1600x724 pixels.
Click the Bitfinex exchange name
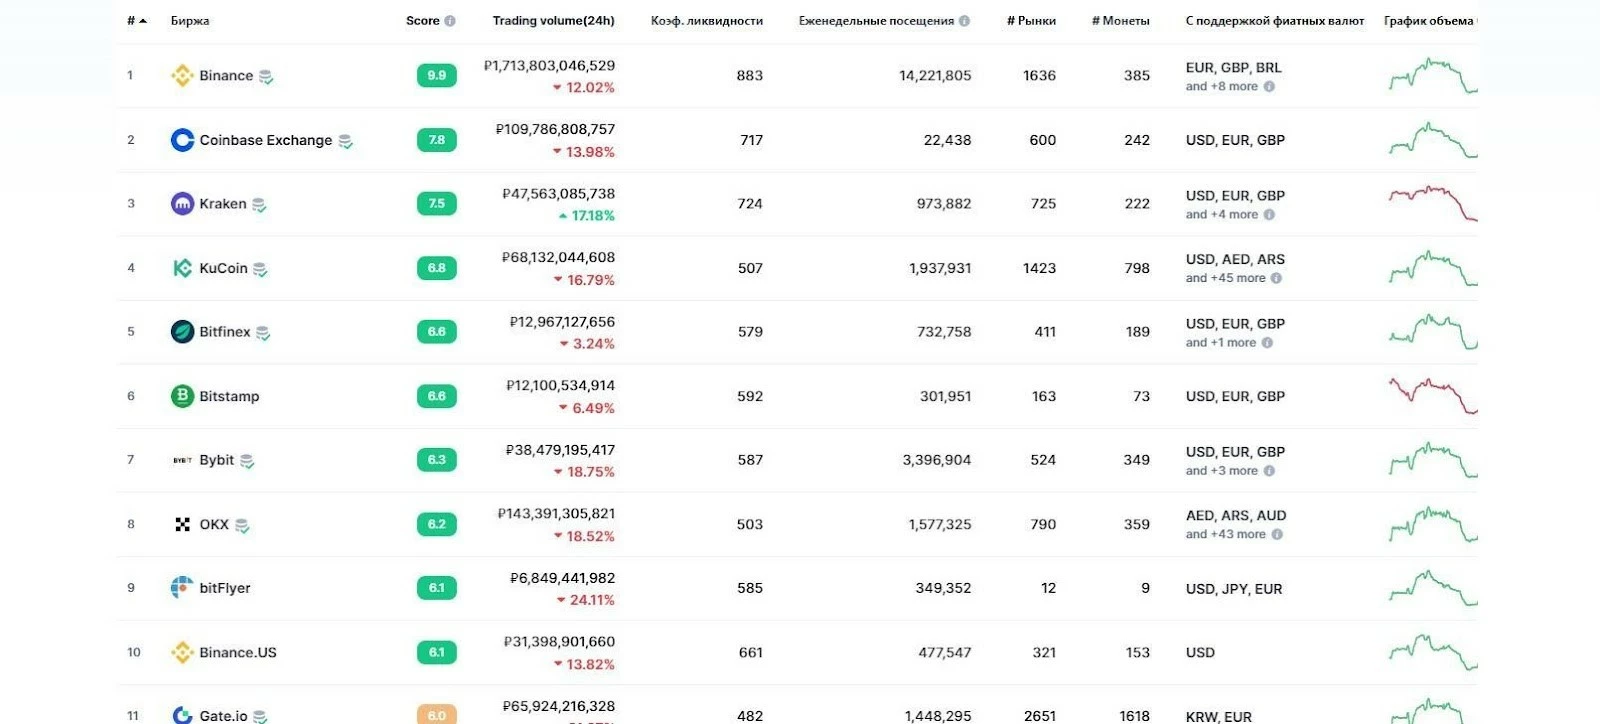click(x=225, y=332)
